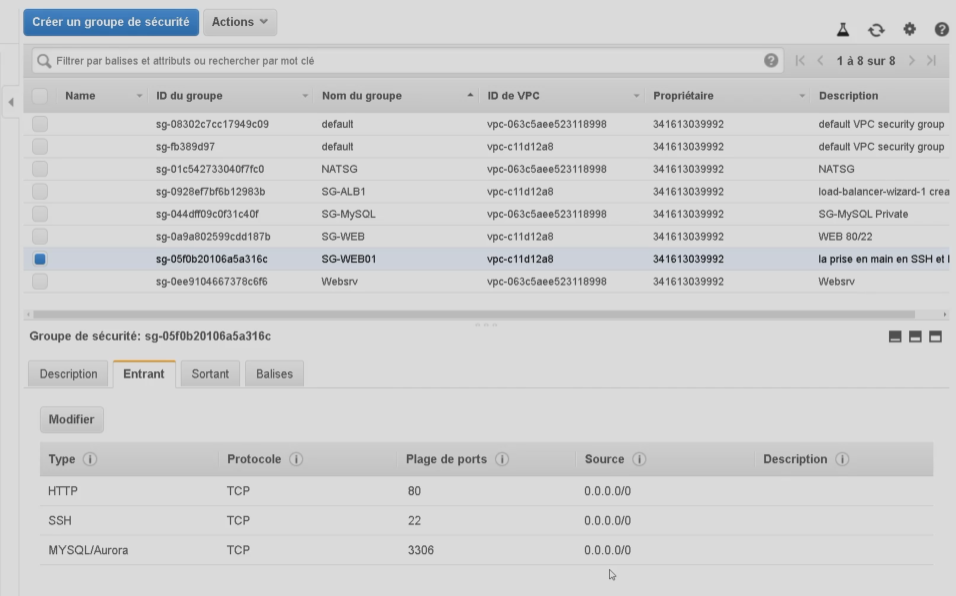
Task: Click group name NATSG in Nom column
Action: pos(339,169)
